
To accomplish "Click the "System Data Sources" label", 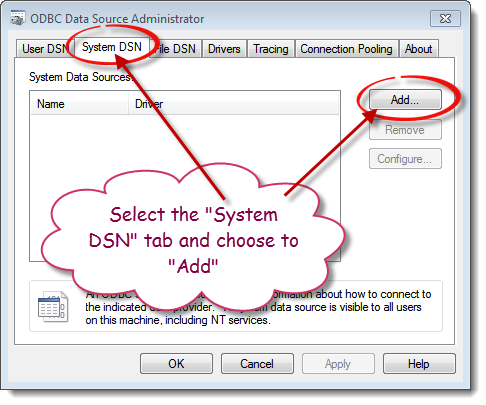I will [81, 77].
